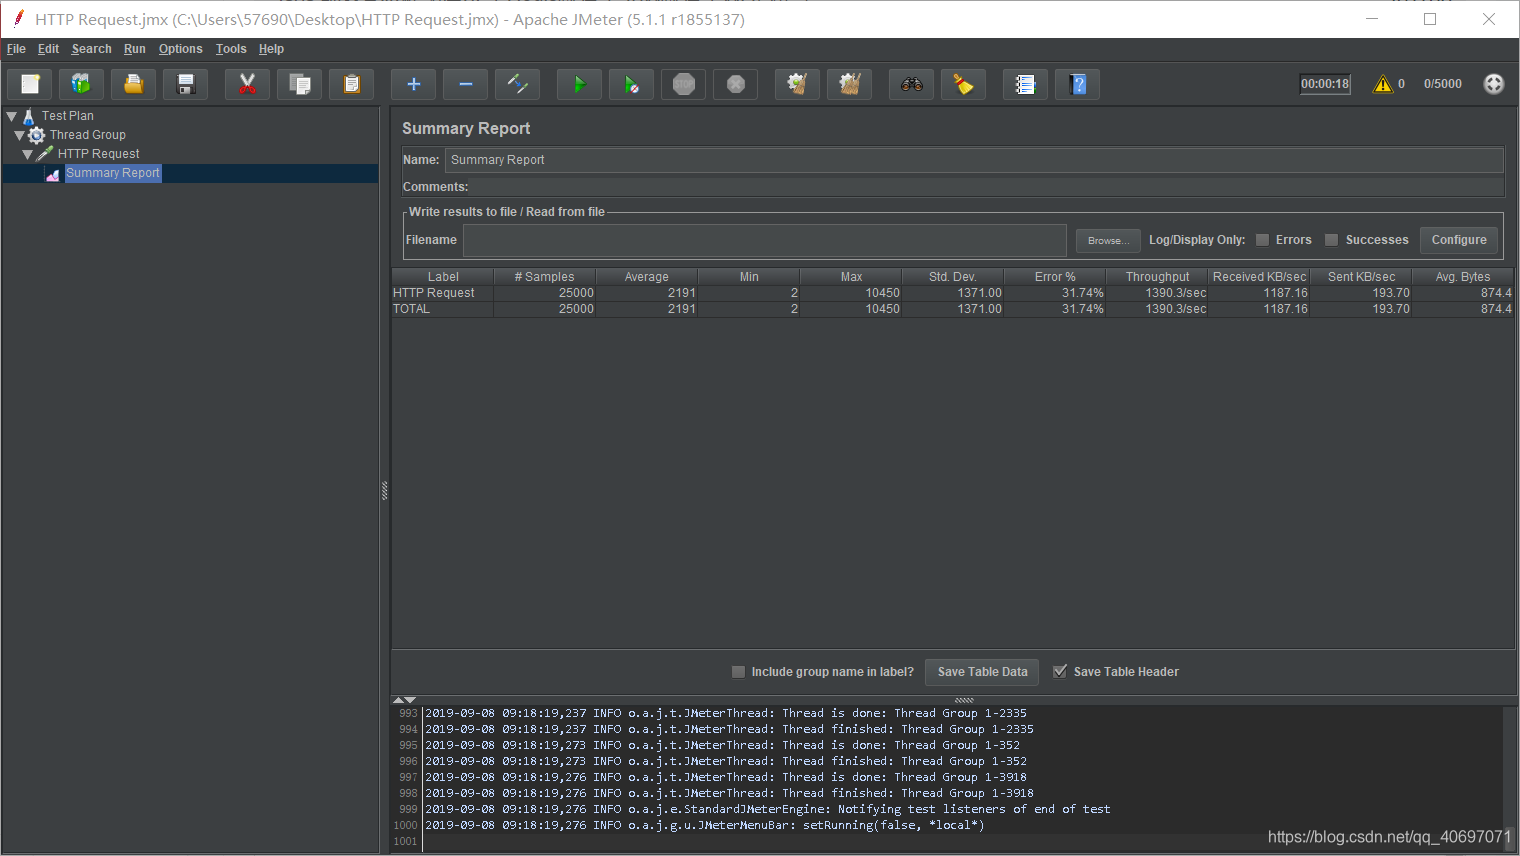Open the Search menu
Image resolution: width=1520 pixels, height=856 pixels.
tap(91, 49)
